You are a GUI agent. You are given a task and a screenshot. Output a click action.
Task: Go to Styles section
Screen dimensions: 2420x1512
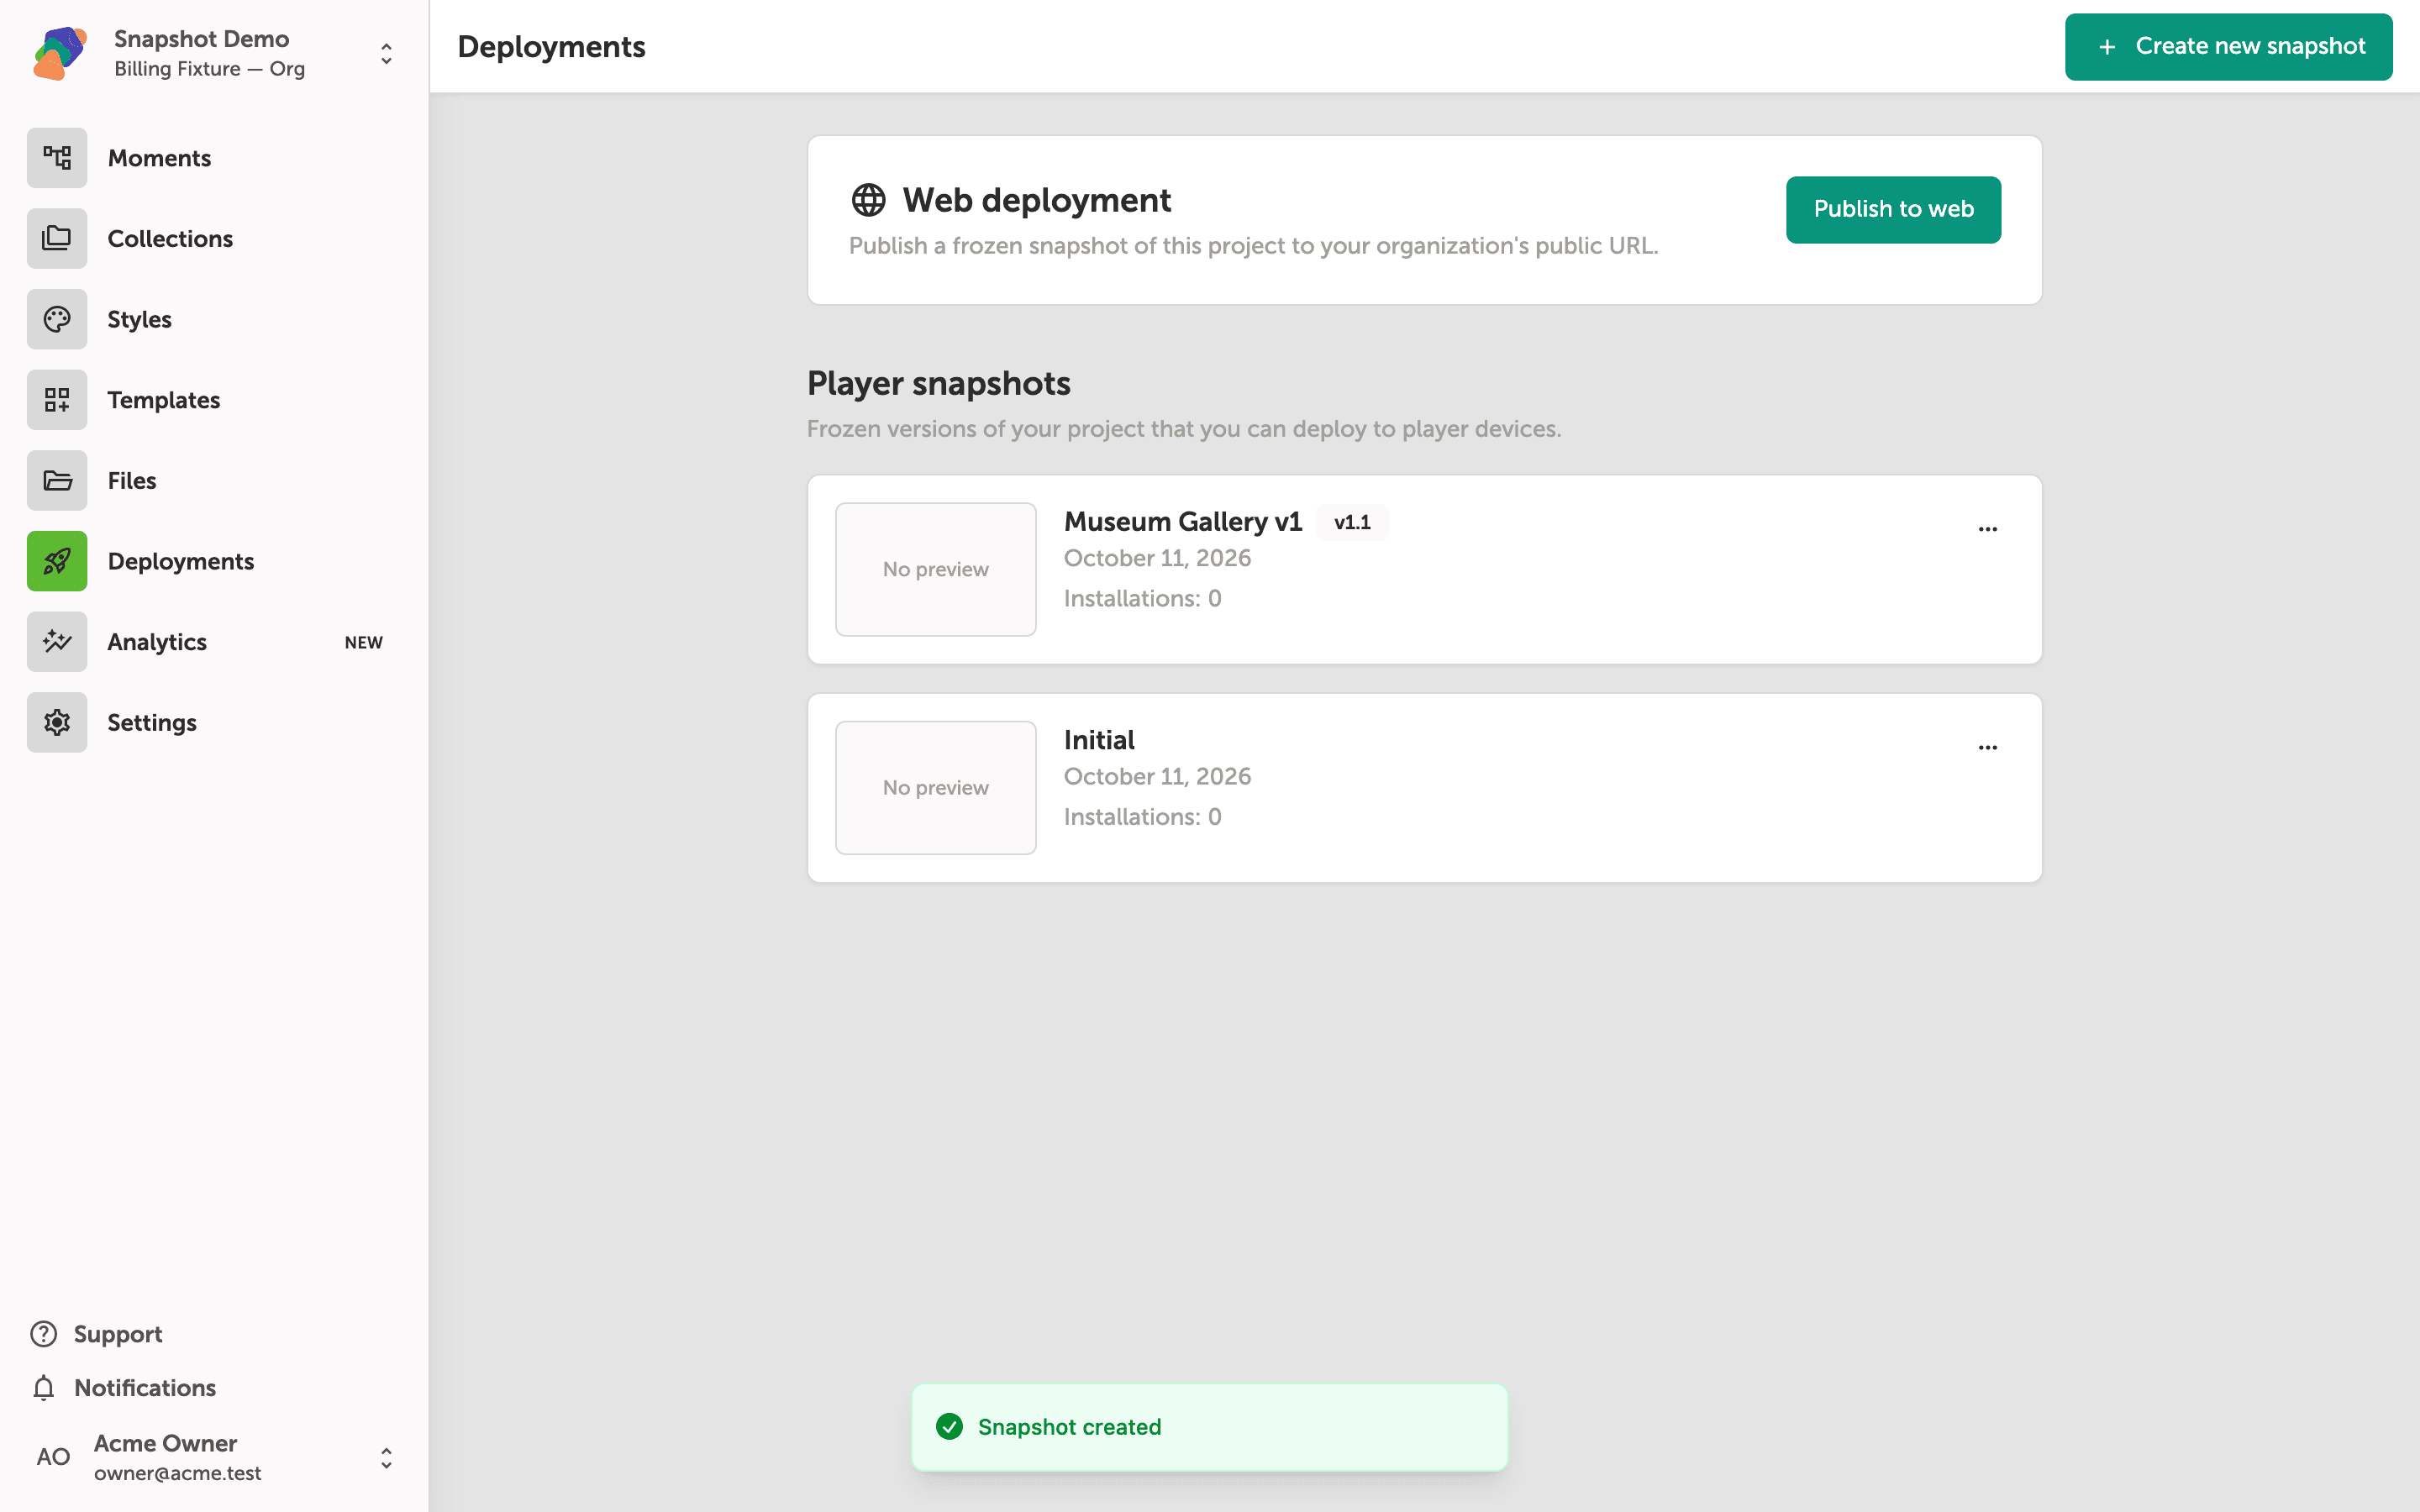pos(139,320)
